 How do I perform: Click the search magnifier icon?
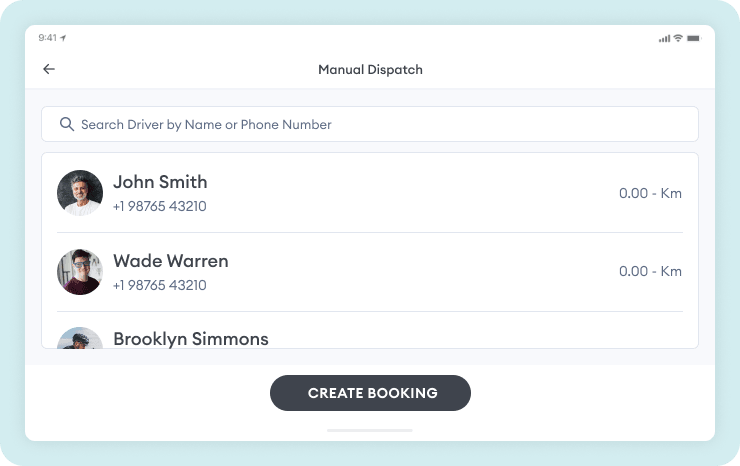coord(67,124)
